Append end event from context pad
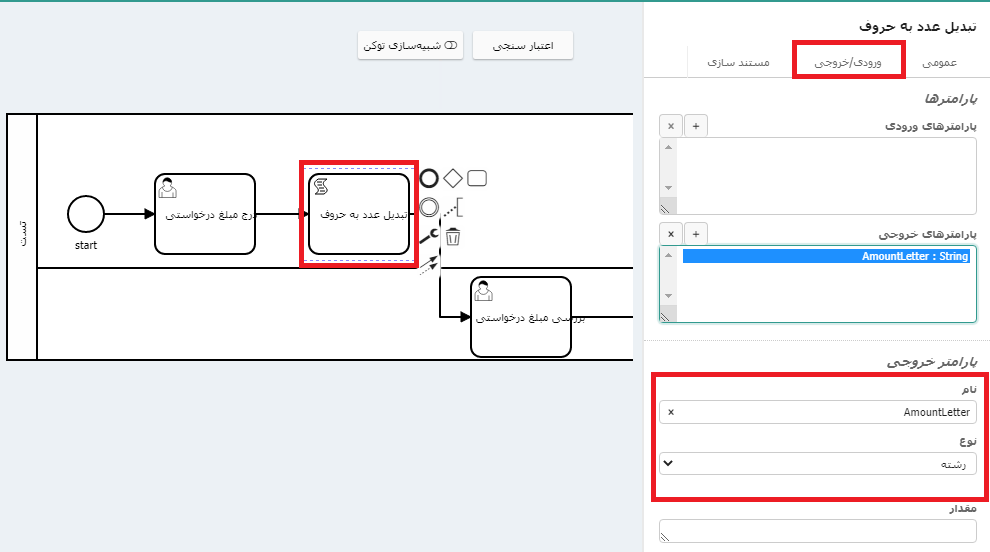This screenshot has width=990, height=552. (429, 178)
